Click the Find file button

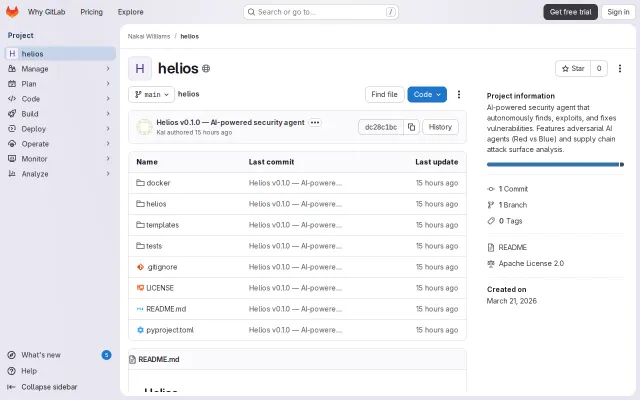(384, 94)
